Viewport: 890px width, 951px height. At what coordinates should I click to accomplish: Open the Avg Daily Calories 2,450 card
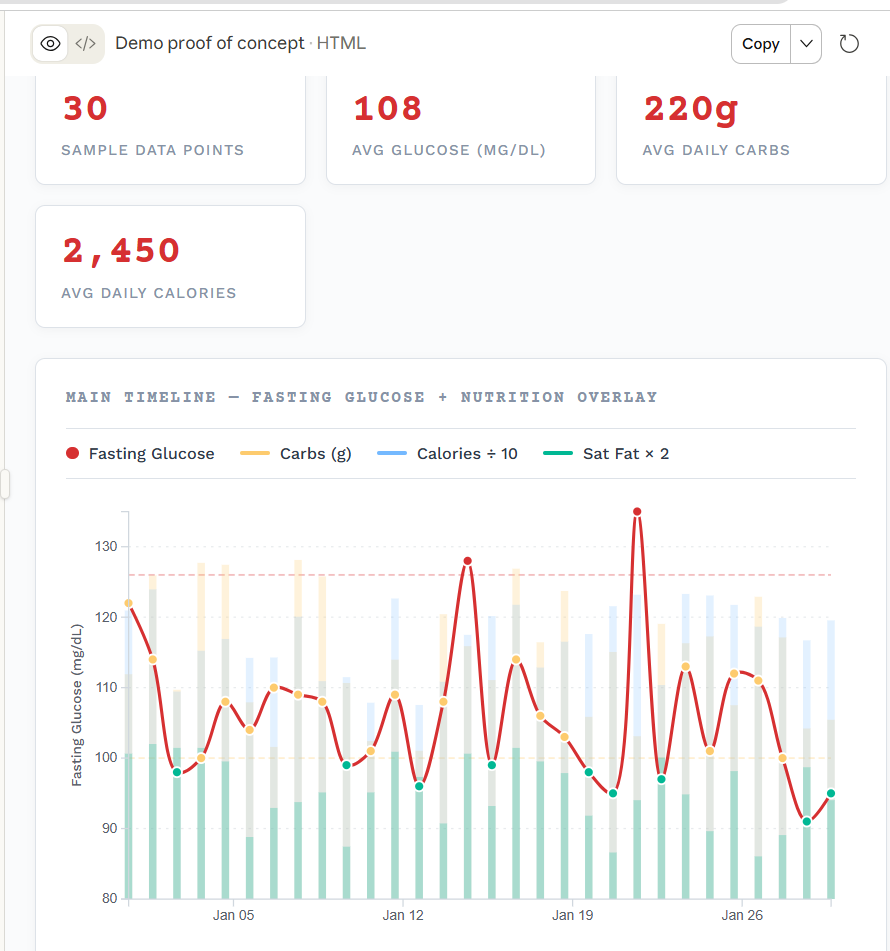pyautogui.click(x=170, y=266)
